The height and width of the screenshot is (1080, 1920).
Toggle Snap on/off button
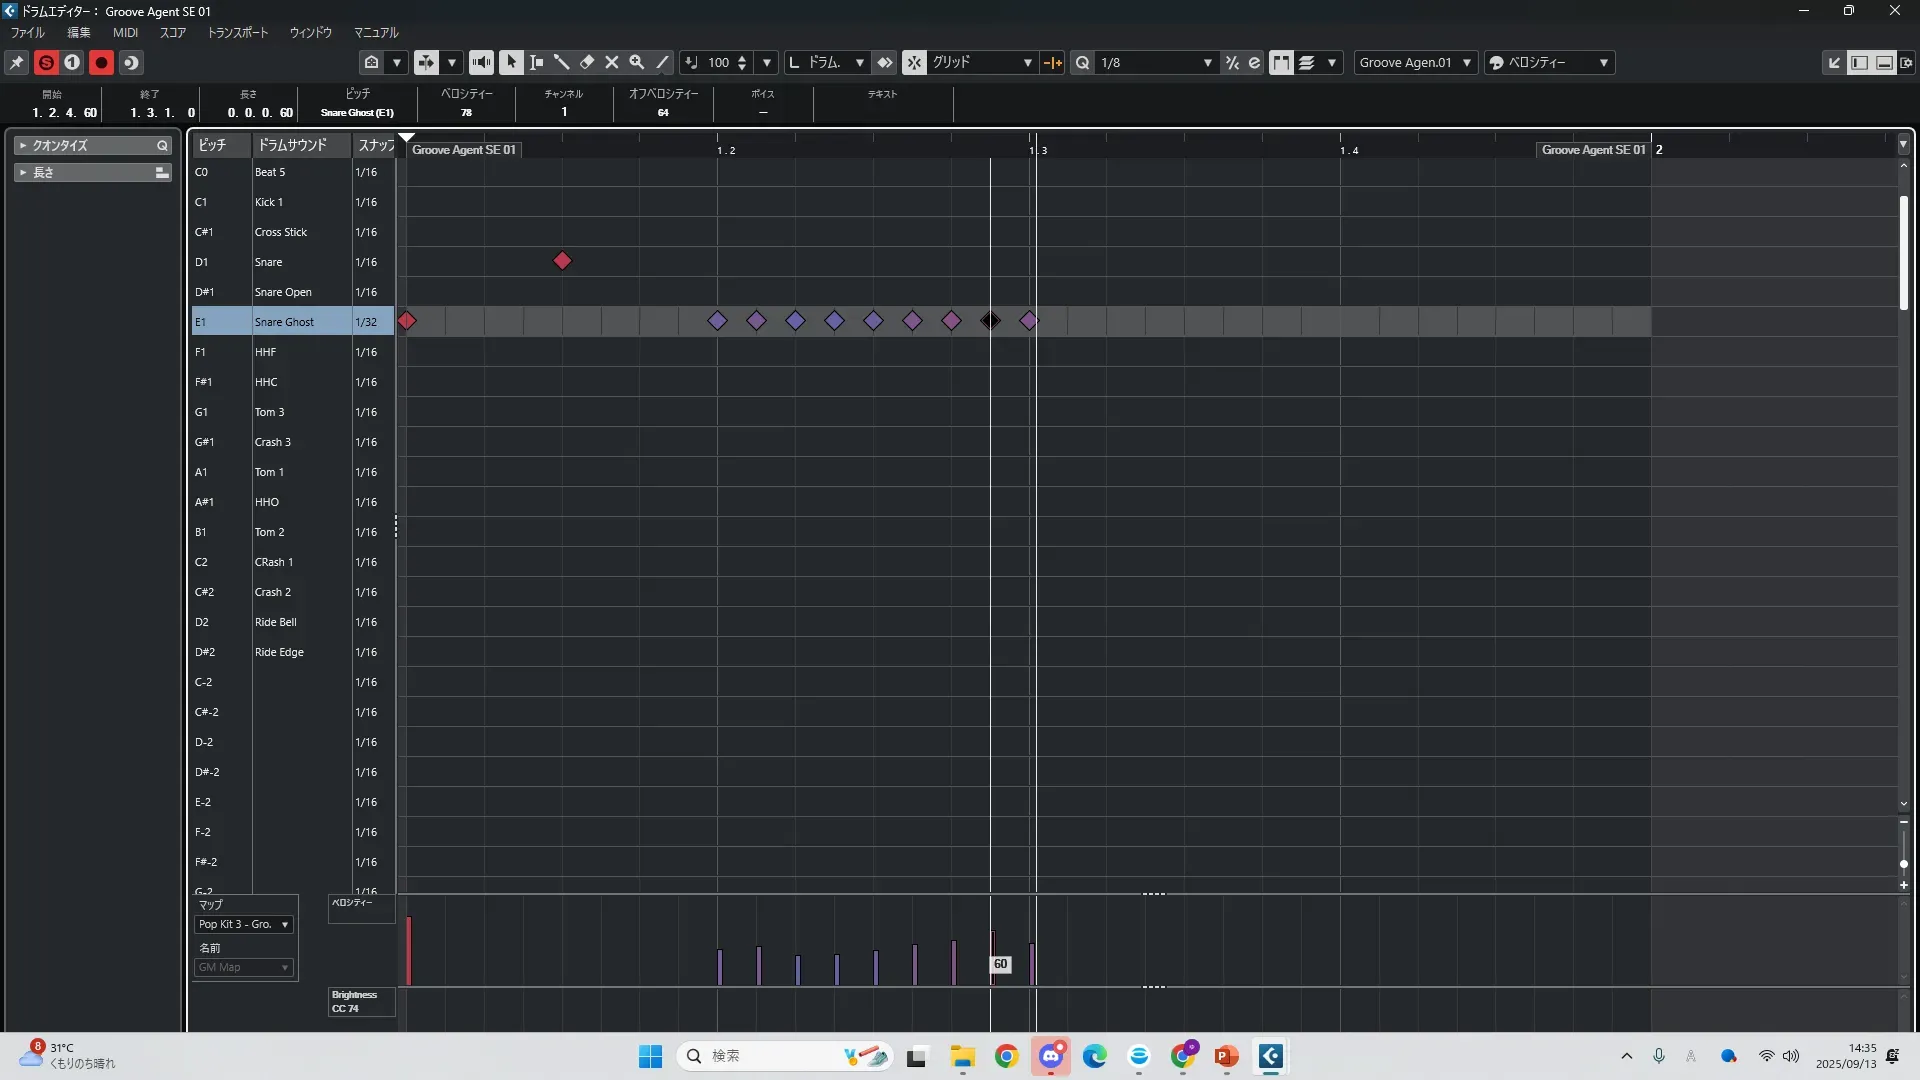914,62
